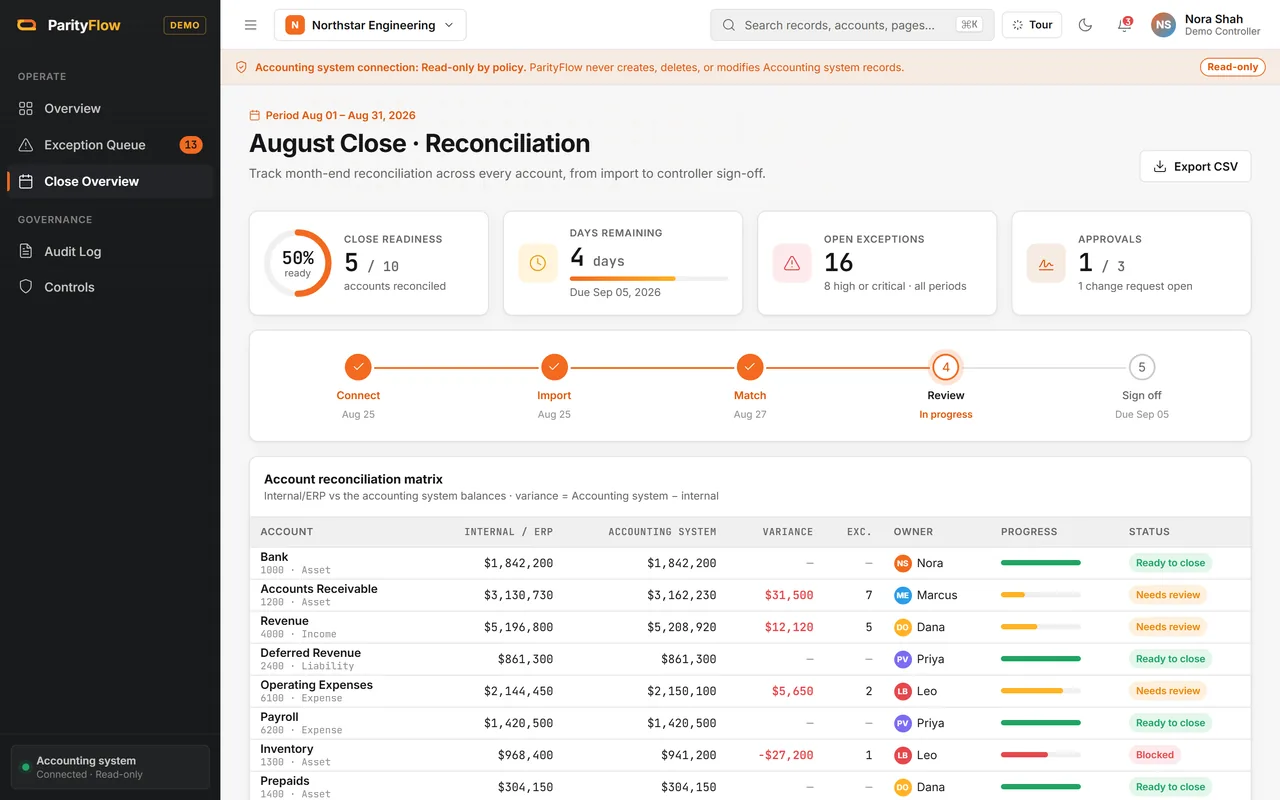Click the DEMO badge
Viewport: 1280px width, 800px height.
pos(185,25)
